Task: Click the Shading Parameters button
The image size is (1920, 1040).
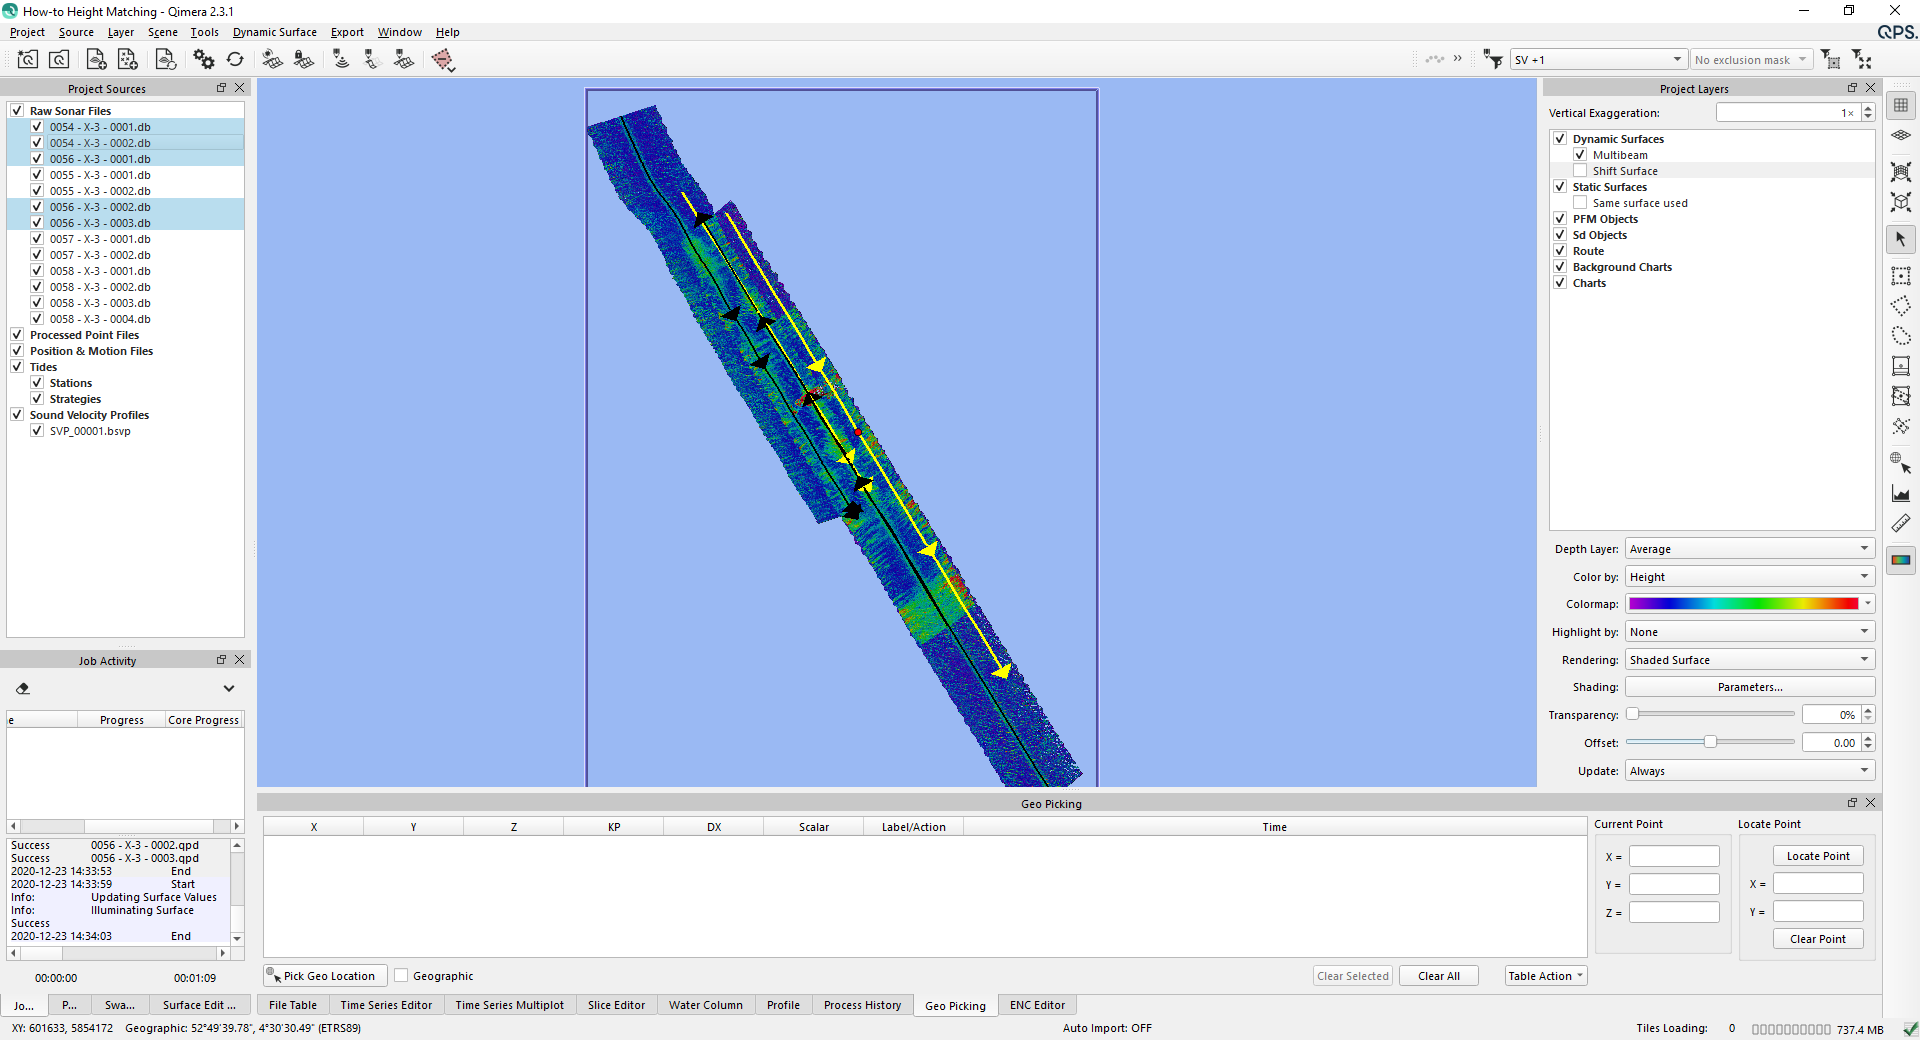Action: click(x=1749, y=687)
